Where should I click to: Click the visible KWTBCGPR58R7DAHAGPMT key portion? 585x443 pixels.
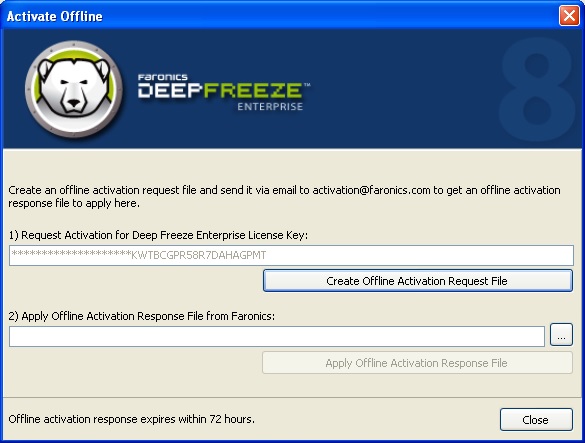tap(198, 255)
